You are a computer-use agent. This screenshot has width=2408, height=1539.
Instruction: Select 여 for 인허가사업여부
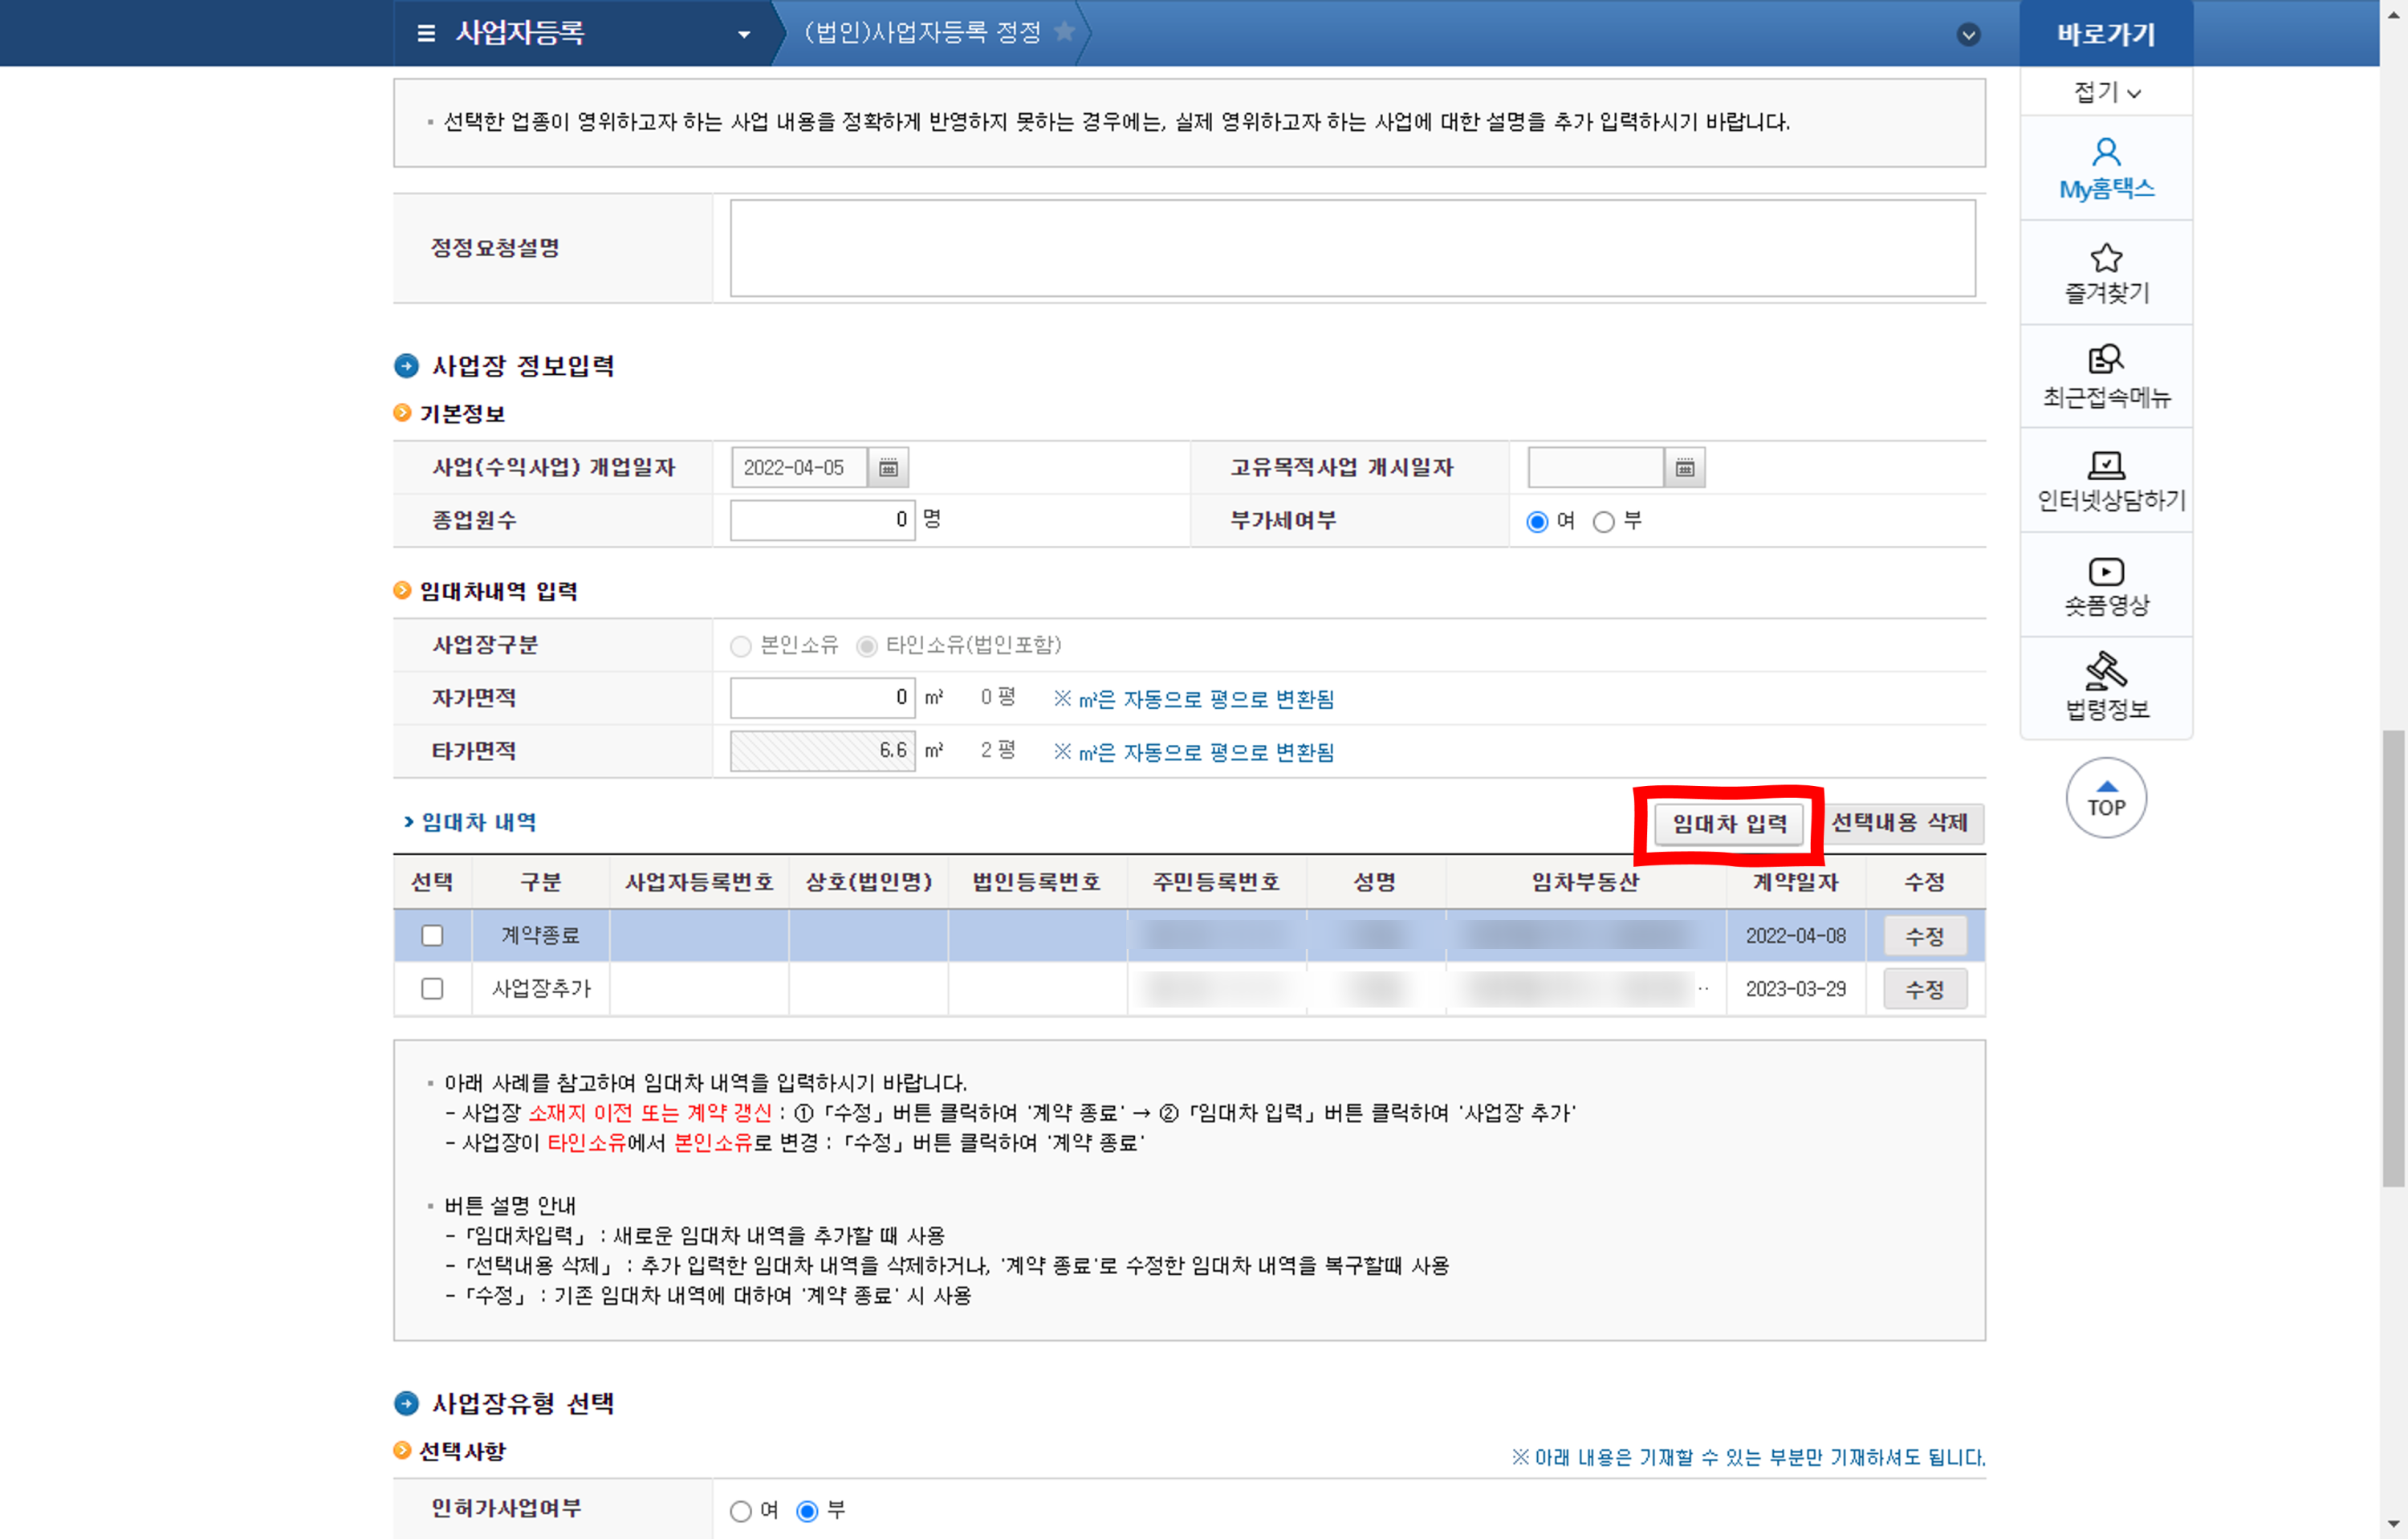740,1510
